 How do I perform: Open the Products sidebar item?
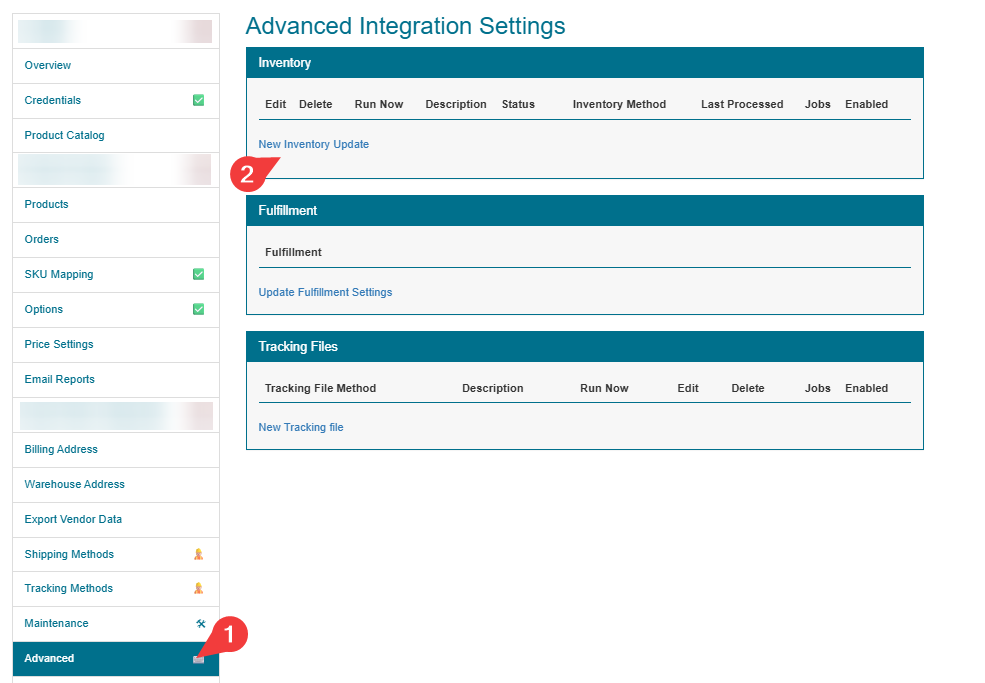(46, 204)
